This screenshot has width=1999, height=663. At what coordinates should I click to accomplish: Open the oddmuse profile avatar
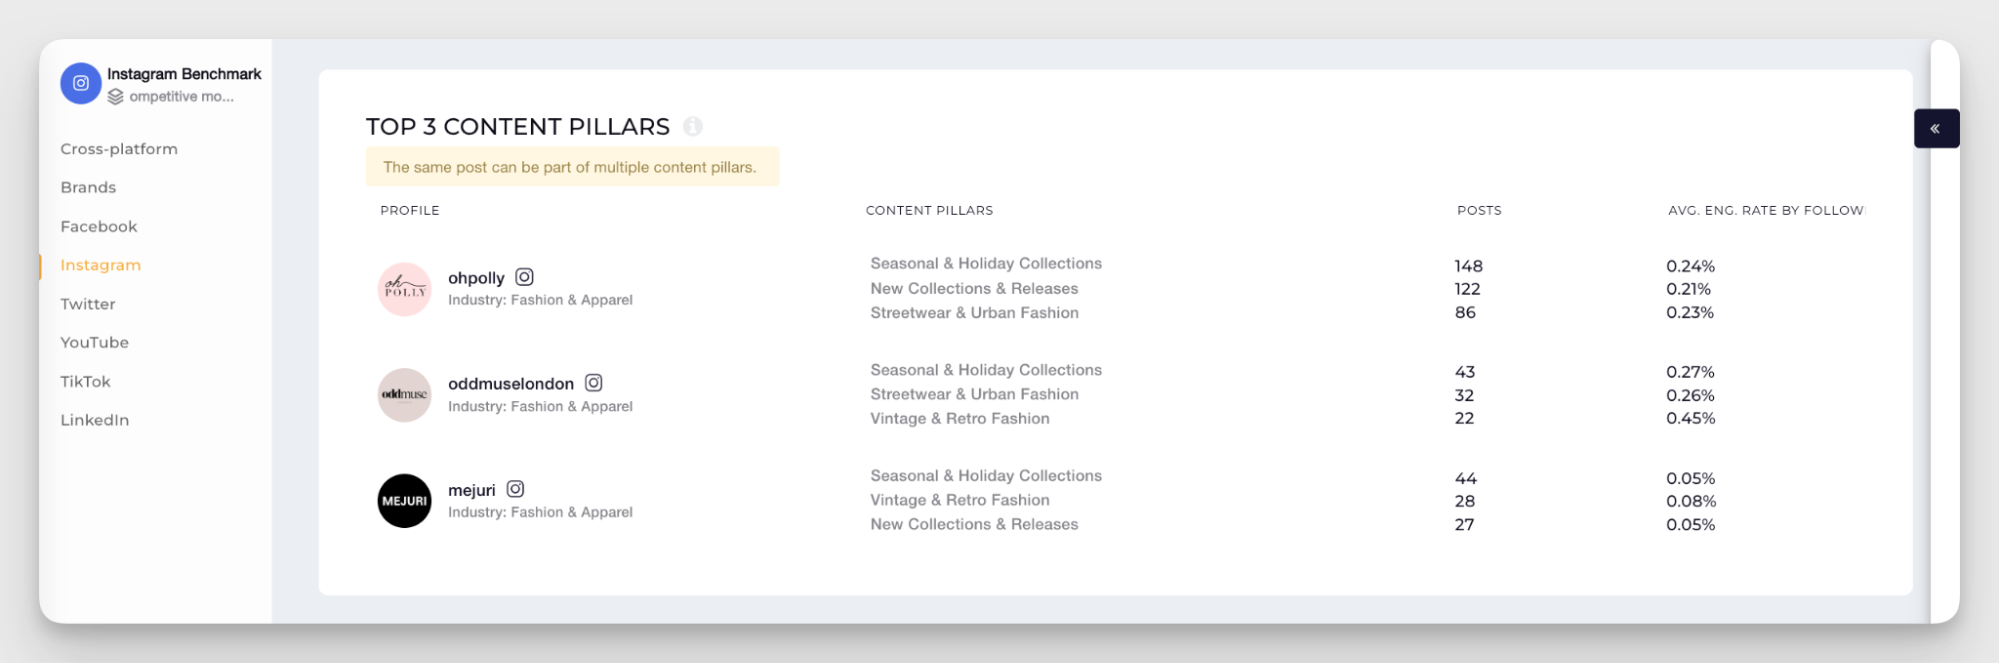click(404, 395)
